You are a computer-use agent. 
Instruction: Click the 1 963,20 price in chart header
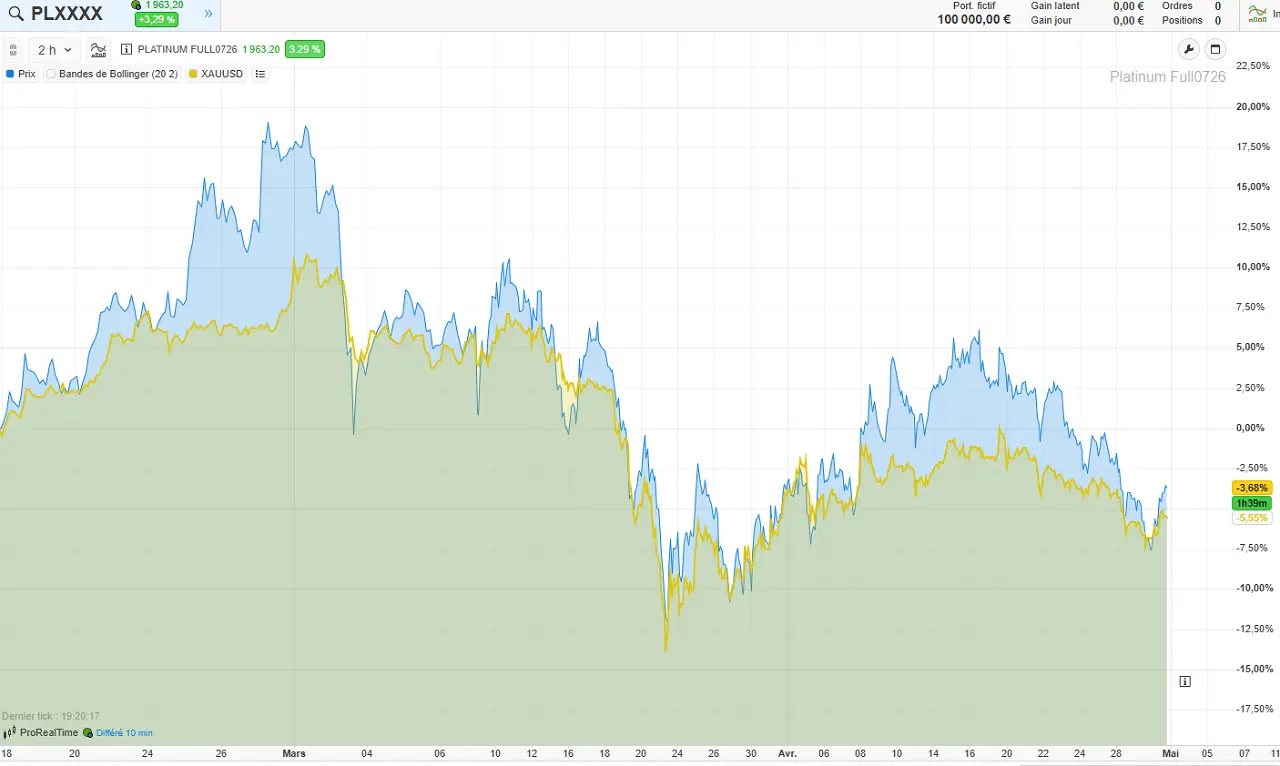[x=261, y=49]
